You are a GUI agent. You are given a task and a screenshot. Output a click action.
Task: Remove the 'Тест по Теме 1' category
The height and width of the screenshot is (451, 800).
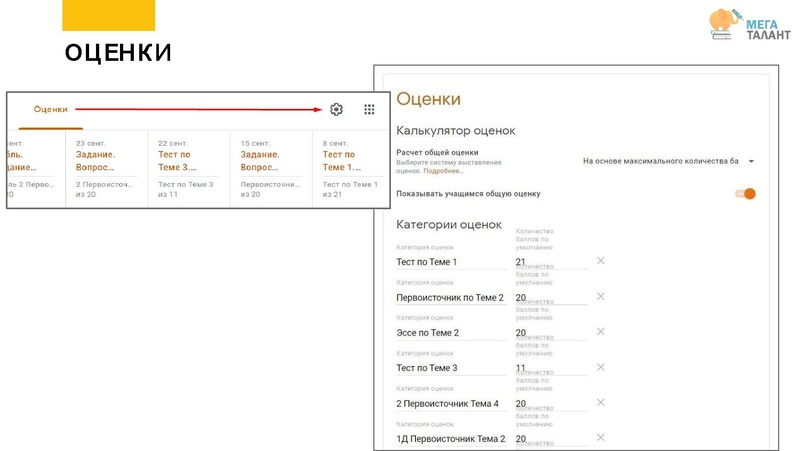pos(600,261)
